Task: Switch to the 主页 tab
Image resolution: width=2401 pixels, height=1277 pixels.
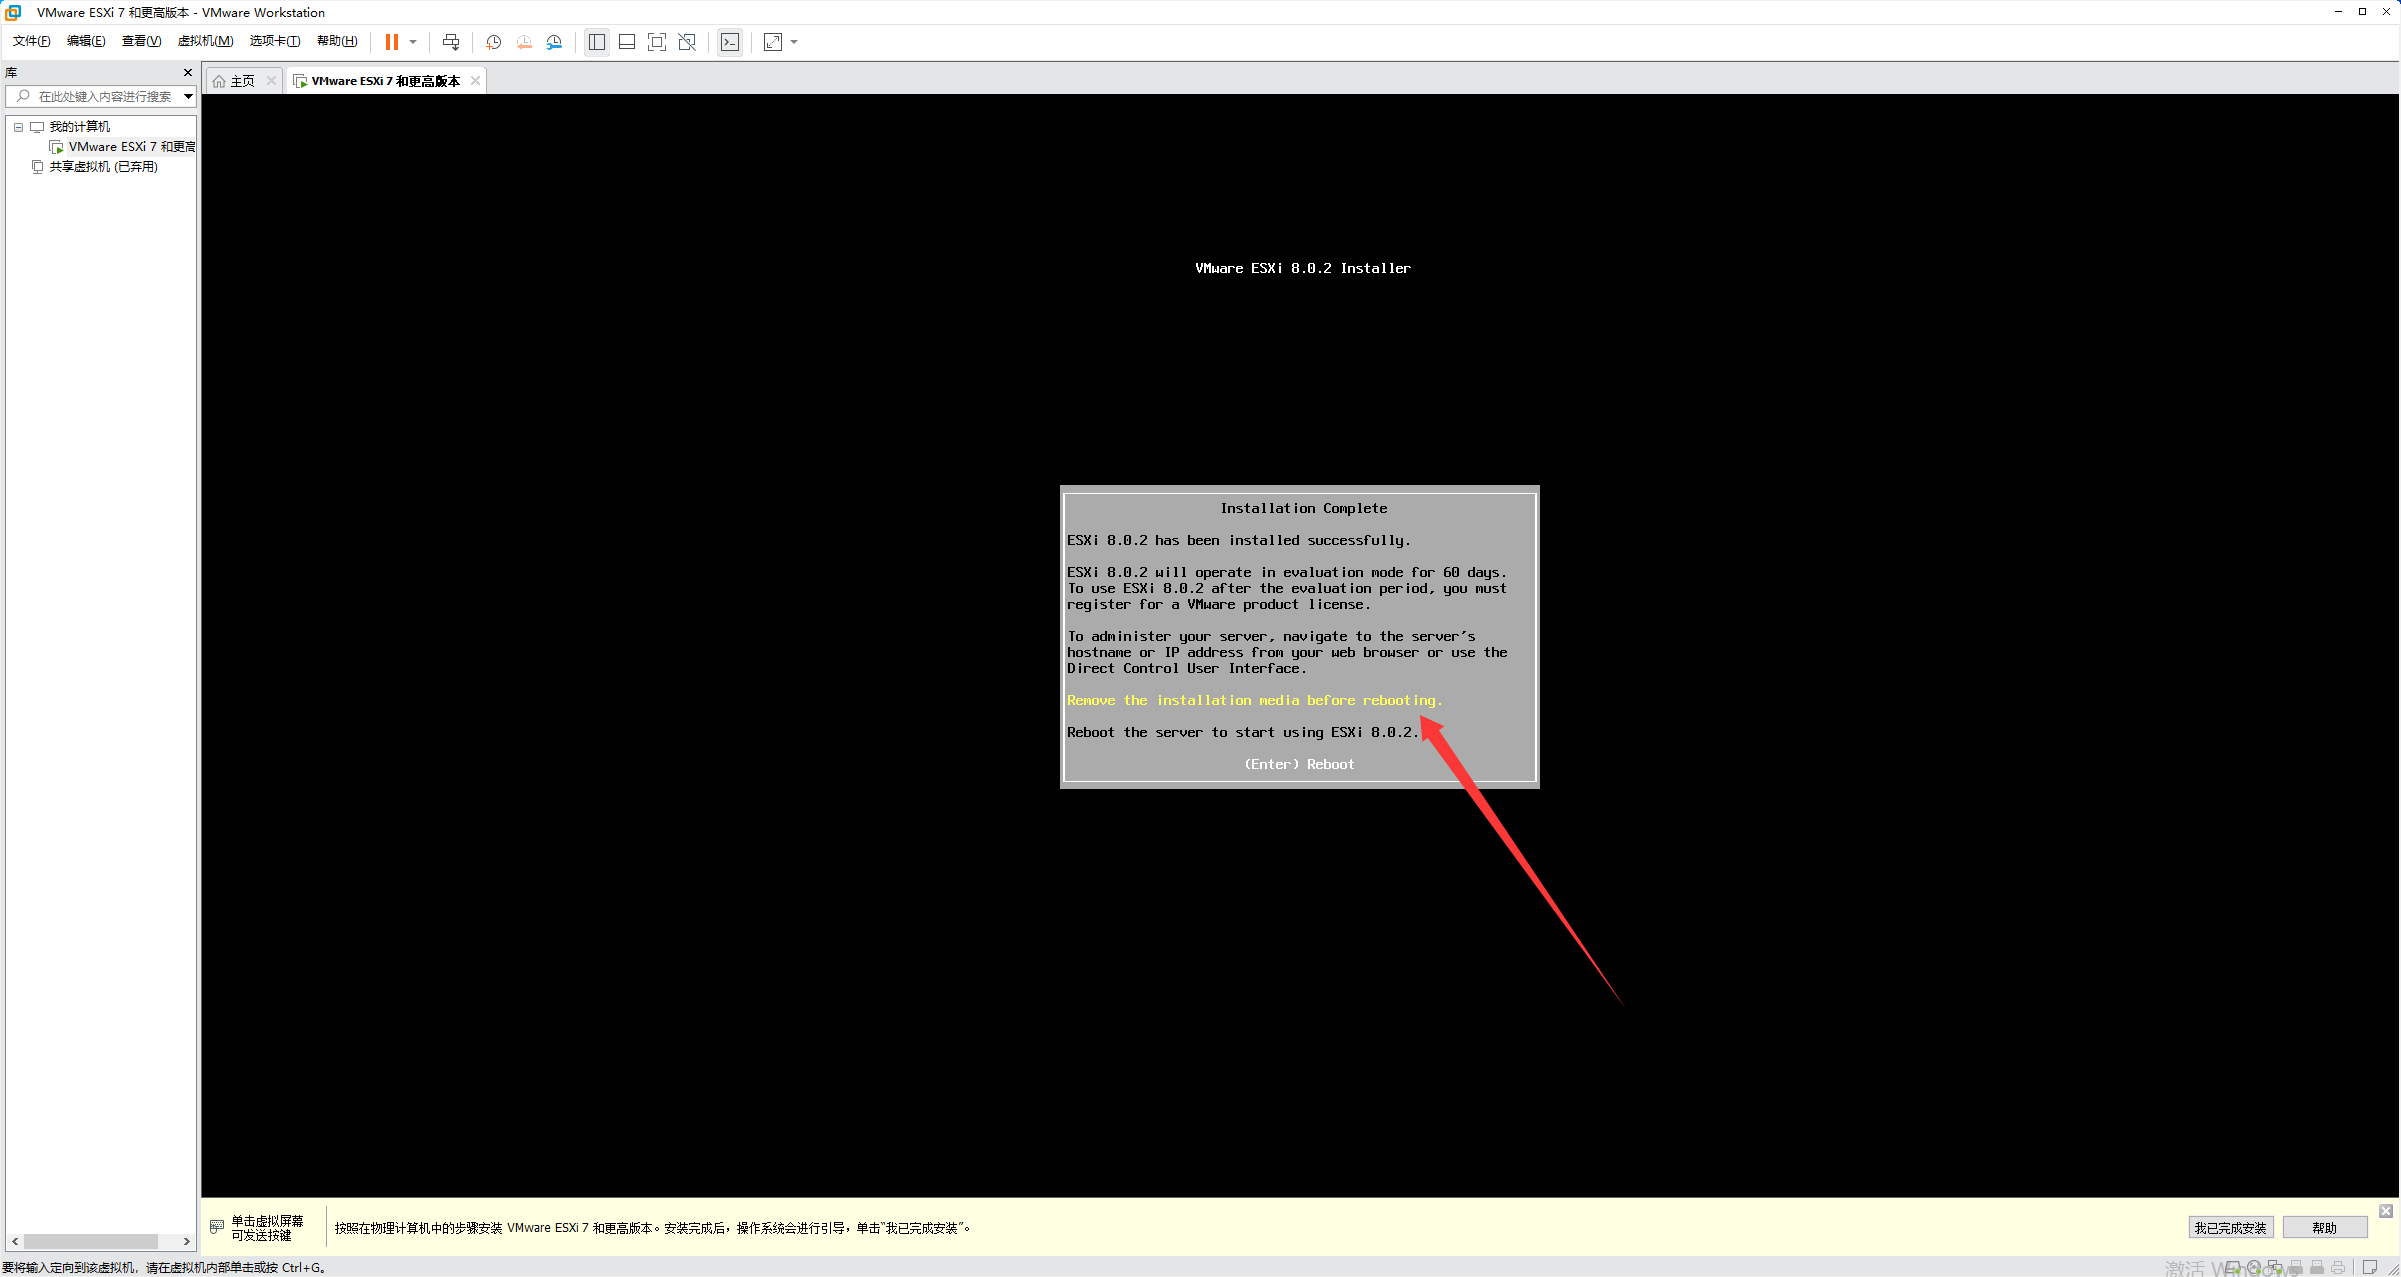Action: pos(242,81)
